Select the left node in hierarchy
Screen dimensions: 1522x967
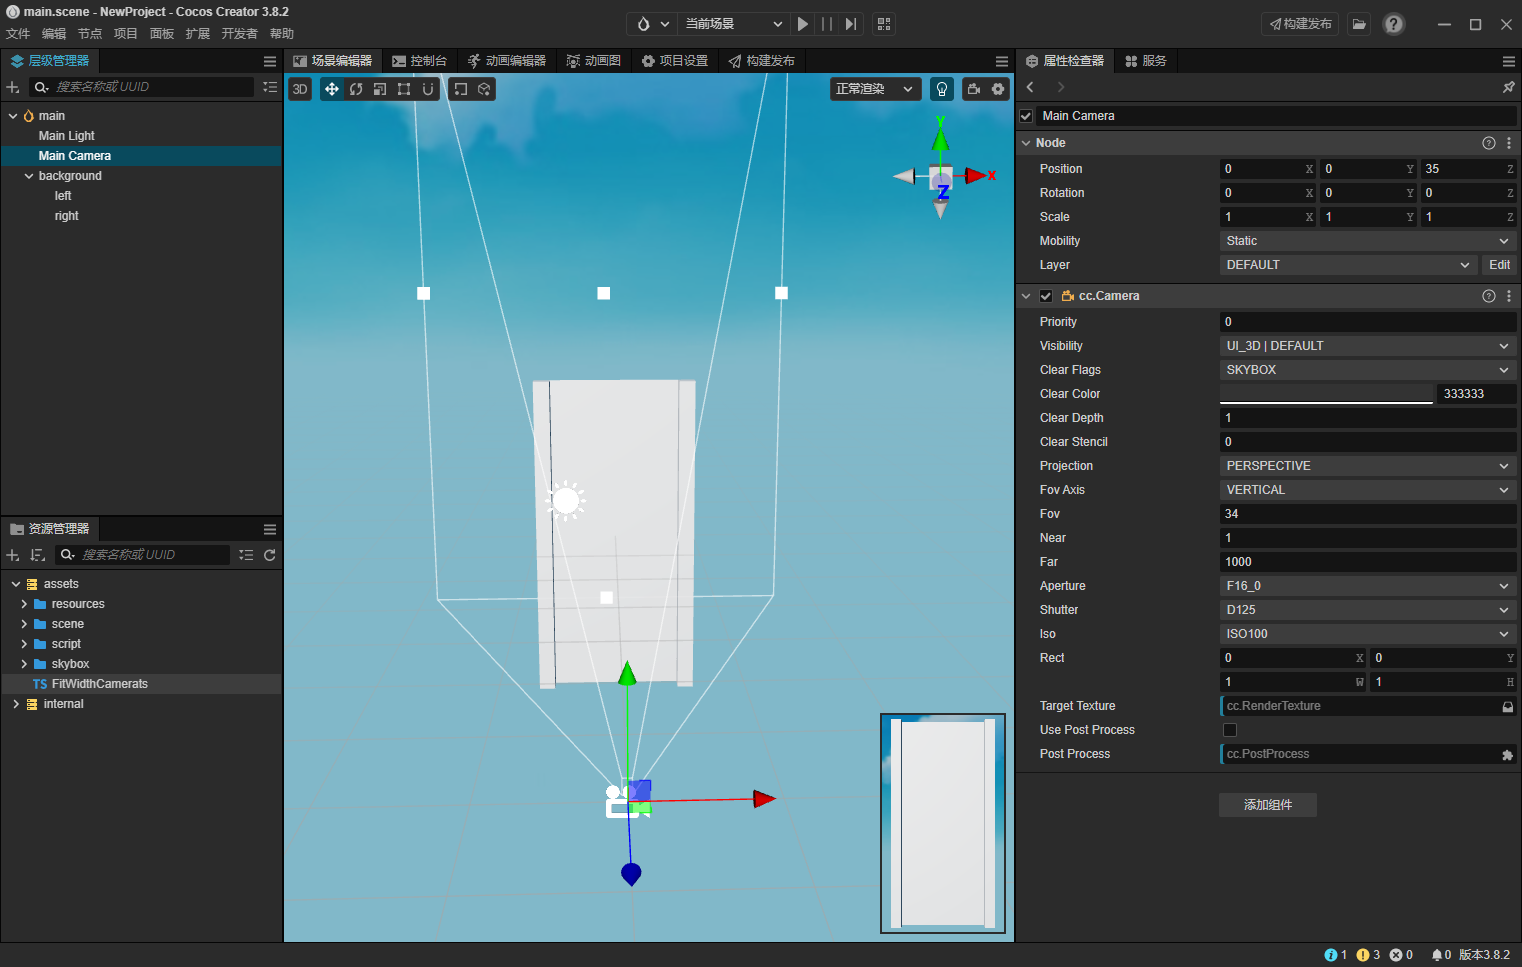coord(63,196)
